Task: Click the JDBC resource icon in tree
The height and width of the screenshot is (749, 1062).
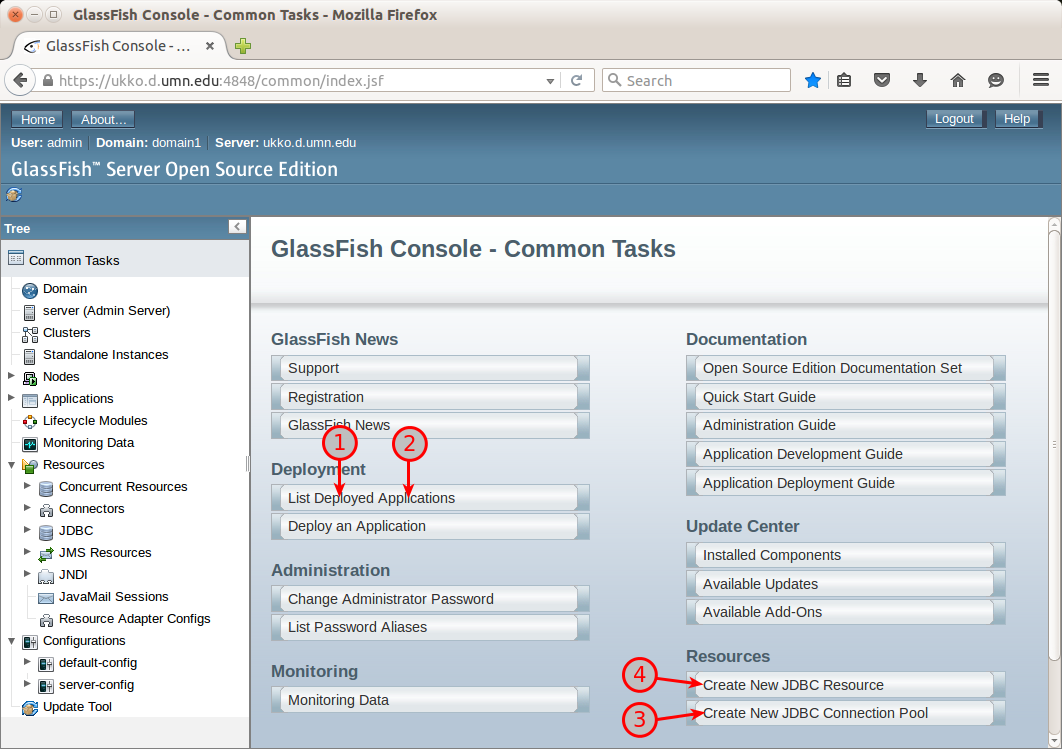Action: (46, 531)
